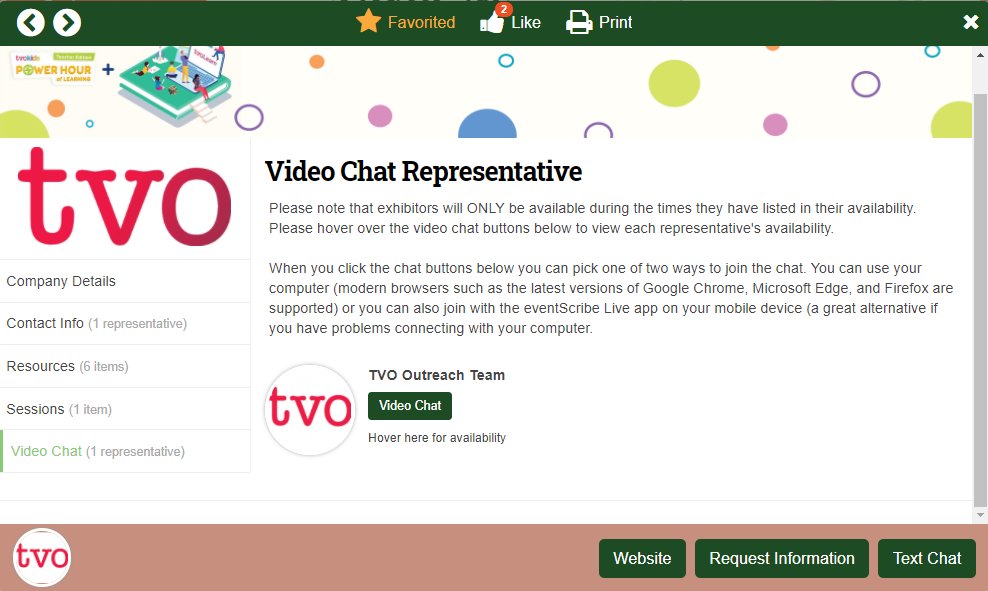Viewport: 988px width, 591px height.
Task: Click the Power Hour of Learning banner
Action: click(486, 92)
